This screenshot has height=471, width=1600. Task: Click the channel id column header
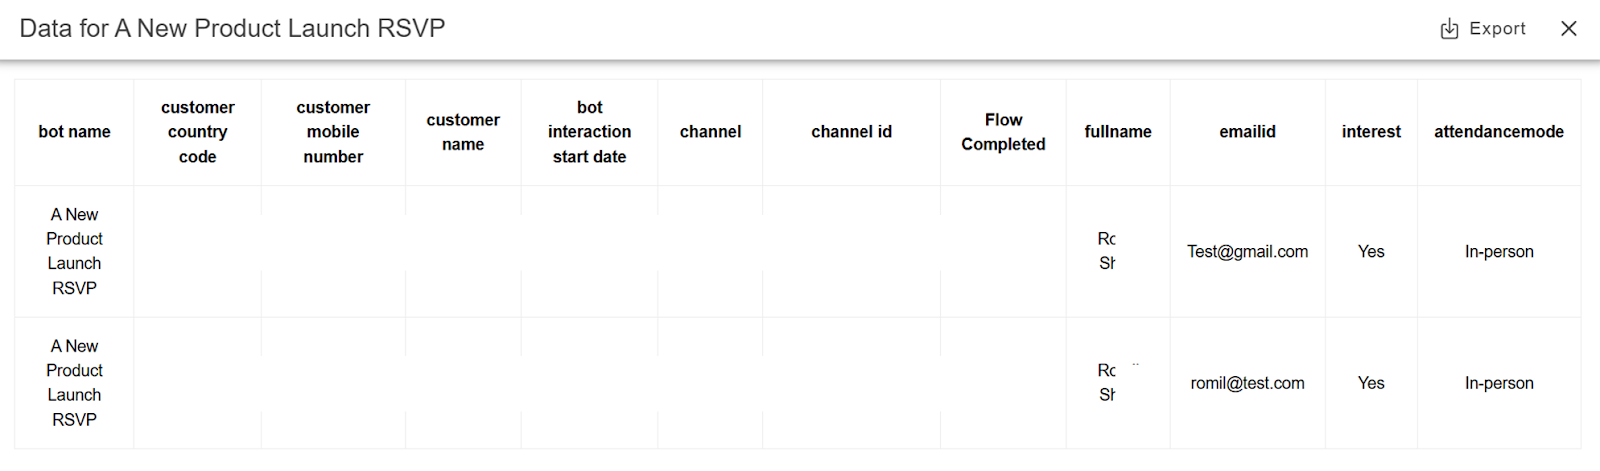[852, 132]
